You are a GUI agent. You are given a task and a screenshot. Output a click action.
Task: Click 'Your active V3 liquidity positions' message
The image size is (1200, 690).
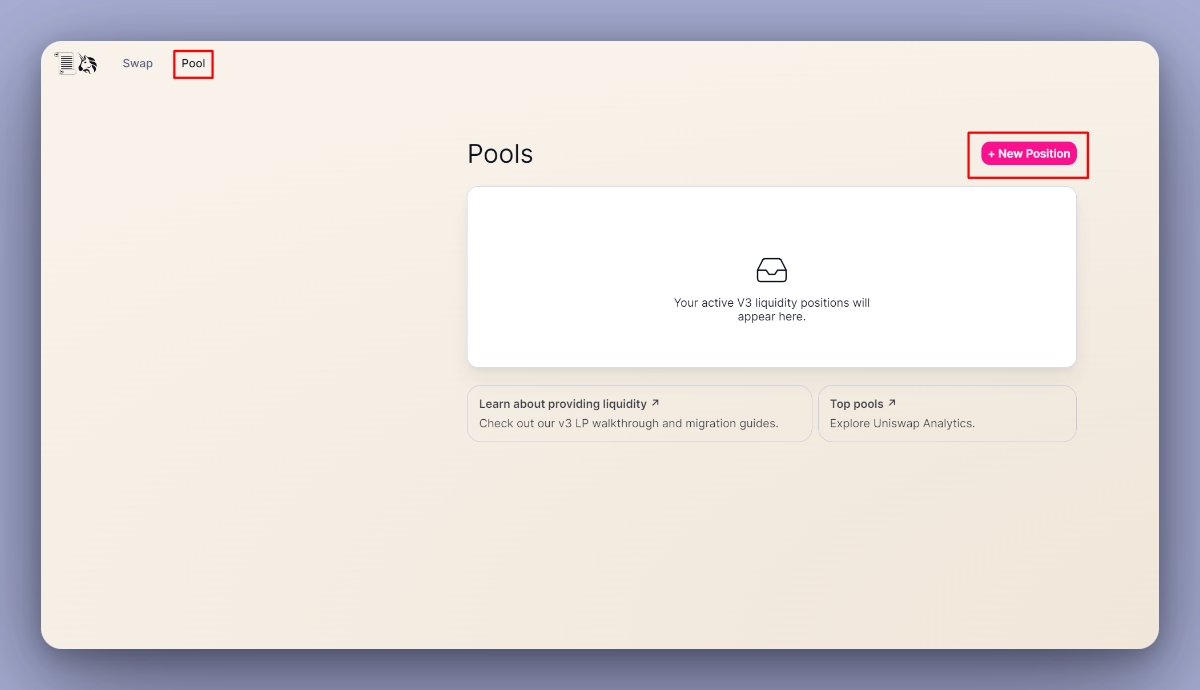(772, 309)
